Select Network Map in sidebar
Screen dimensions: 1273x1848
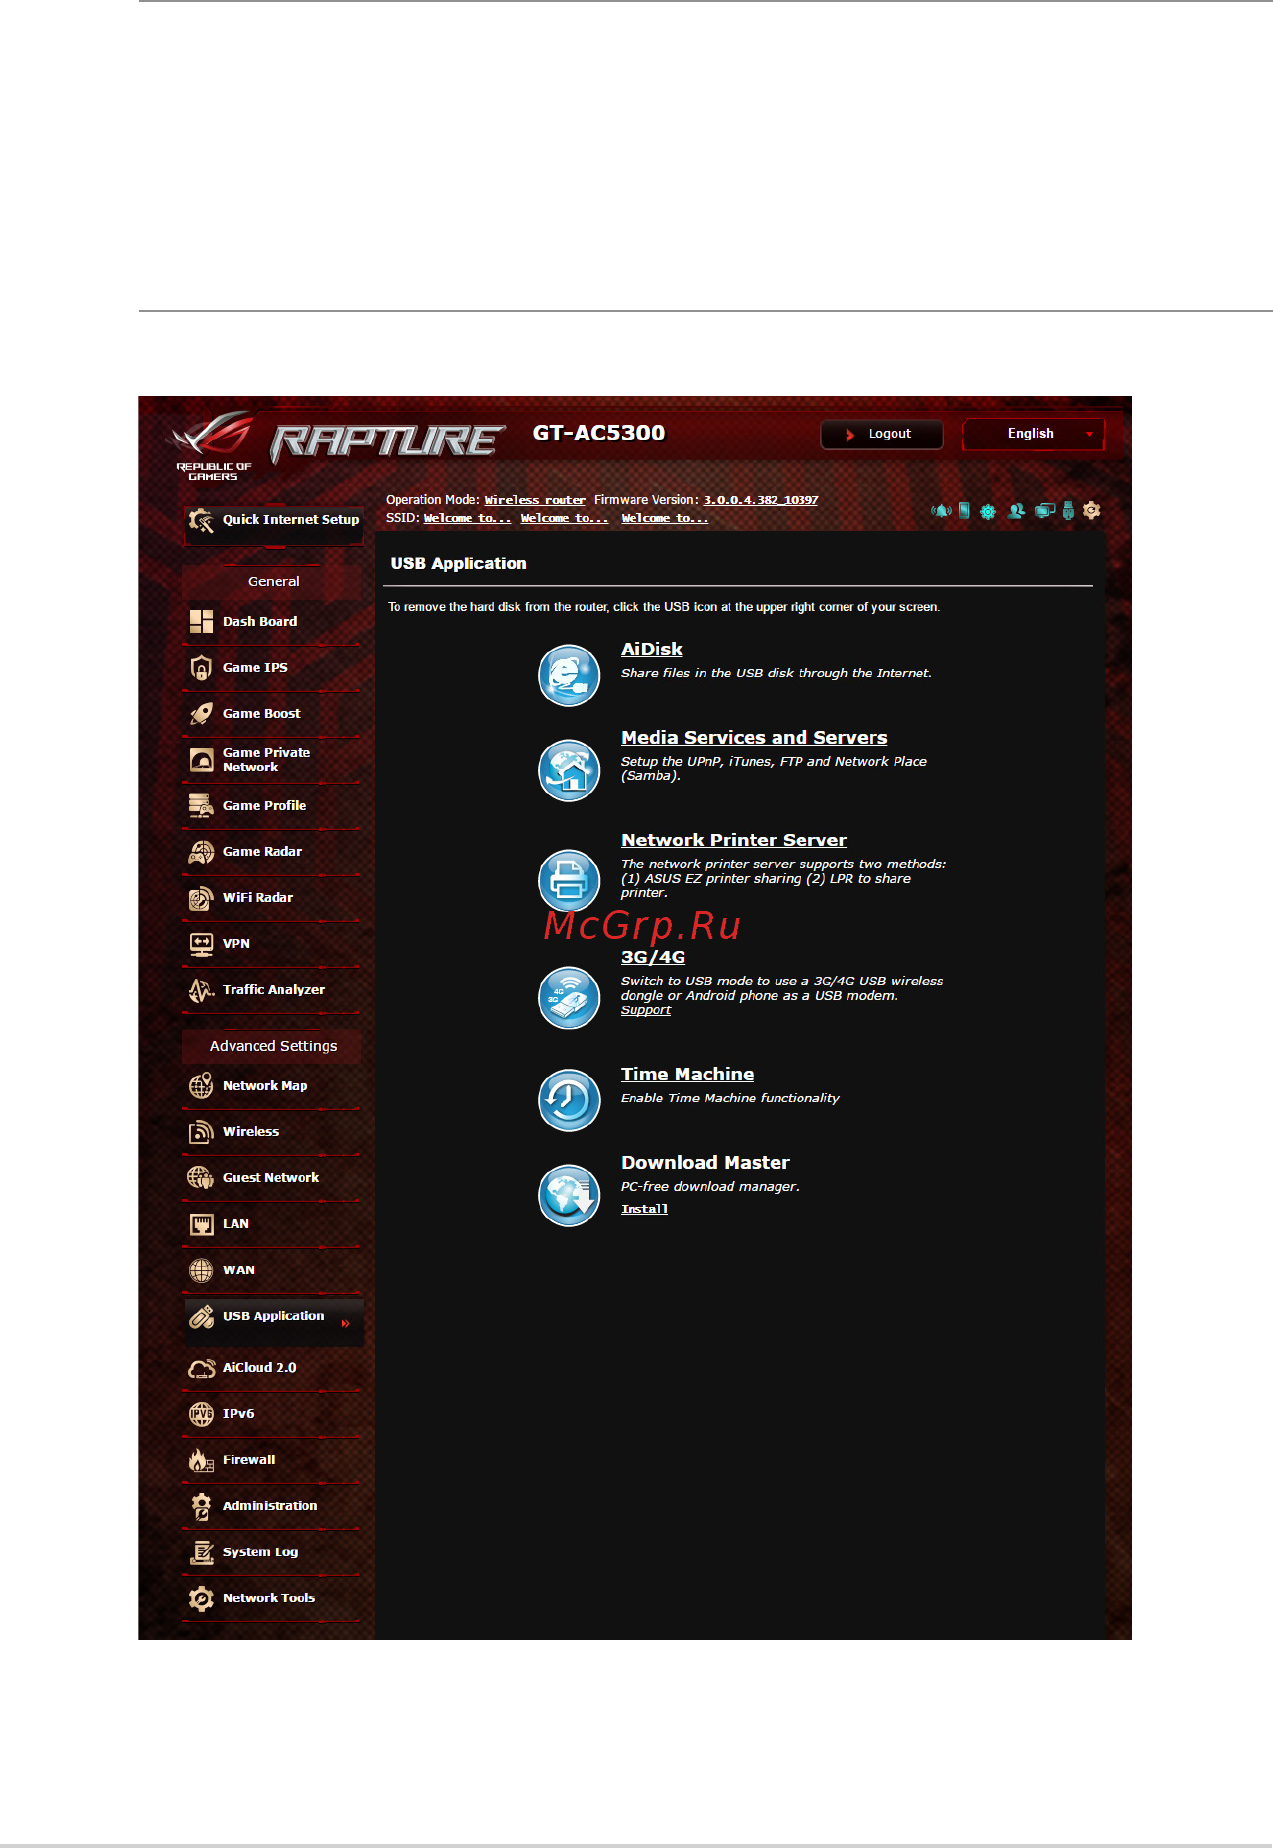point(272,1085)
